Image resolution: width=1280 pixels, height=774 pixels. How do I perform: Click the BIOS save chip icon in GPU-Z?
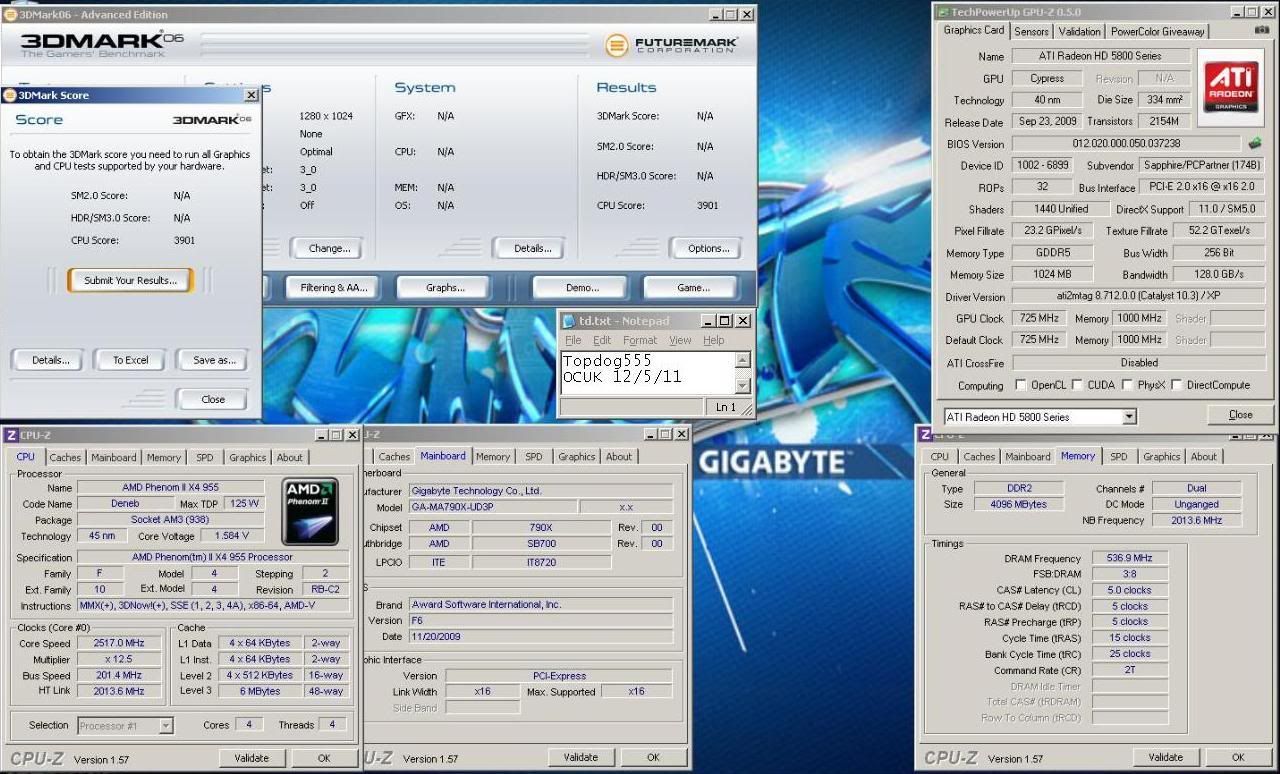[x=1255, y=144]
